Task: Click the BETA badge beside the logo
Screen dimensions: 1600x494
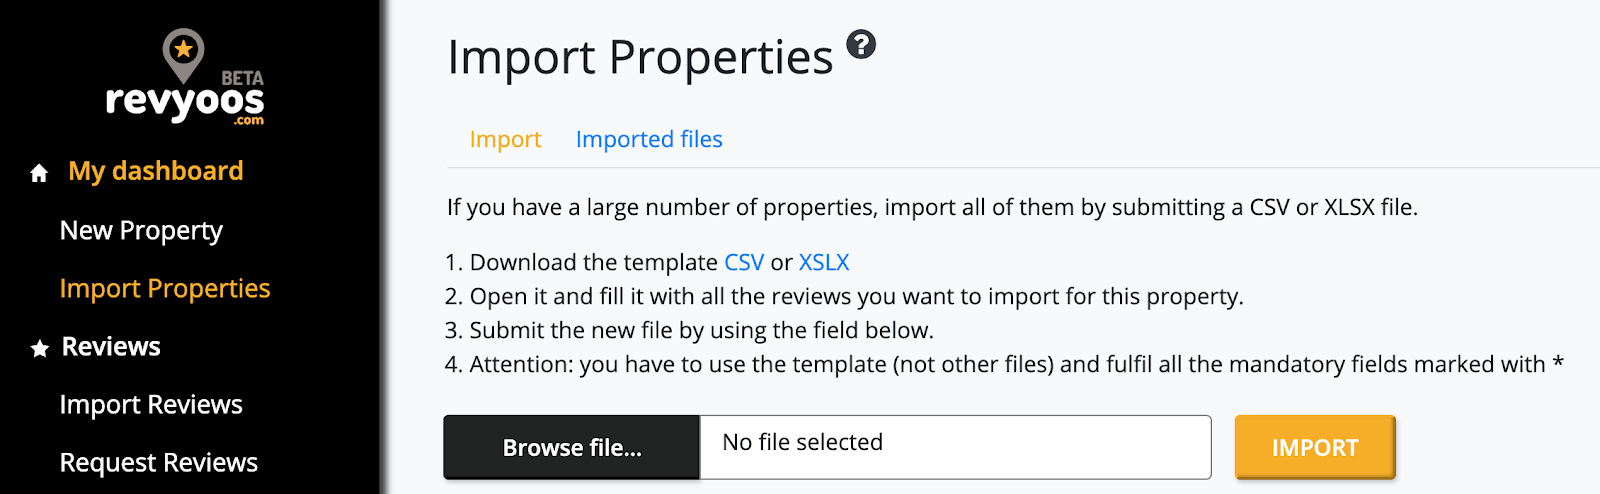Action: (242, 78)
